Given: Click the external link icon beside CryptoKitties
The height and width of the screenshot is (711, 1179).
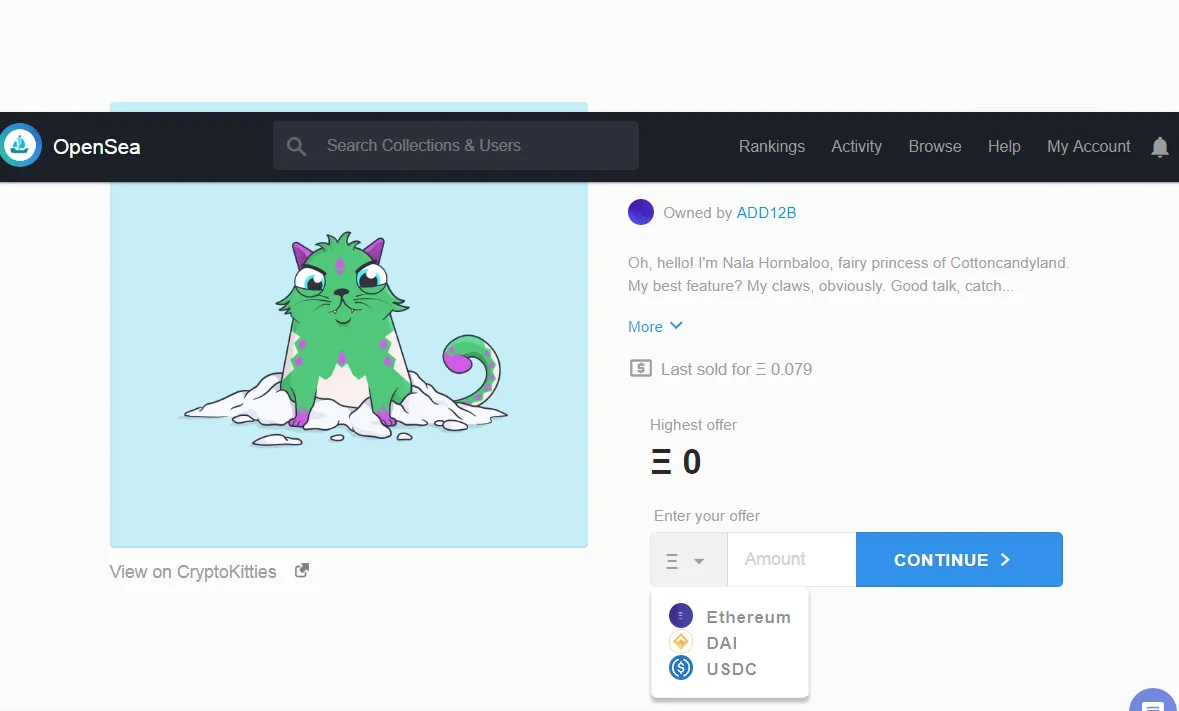Looking at the screenshot, I should (302, 570).
